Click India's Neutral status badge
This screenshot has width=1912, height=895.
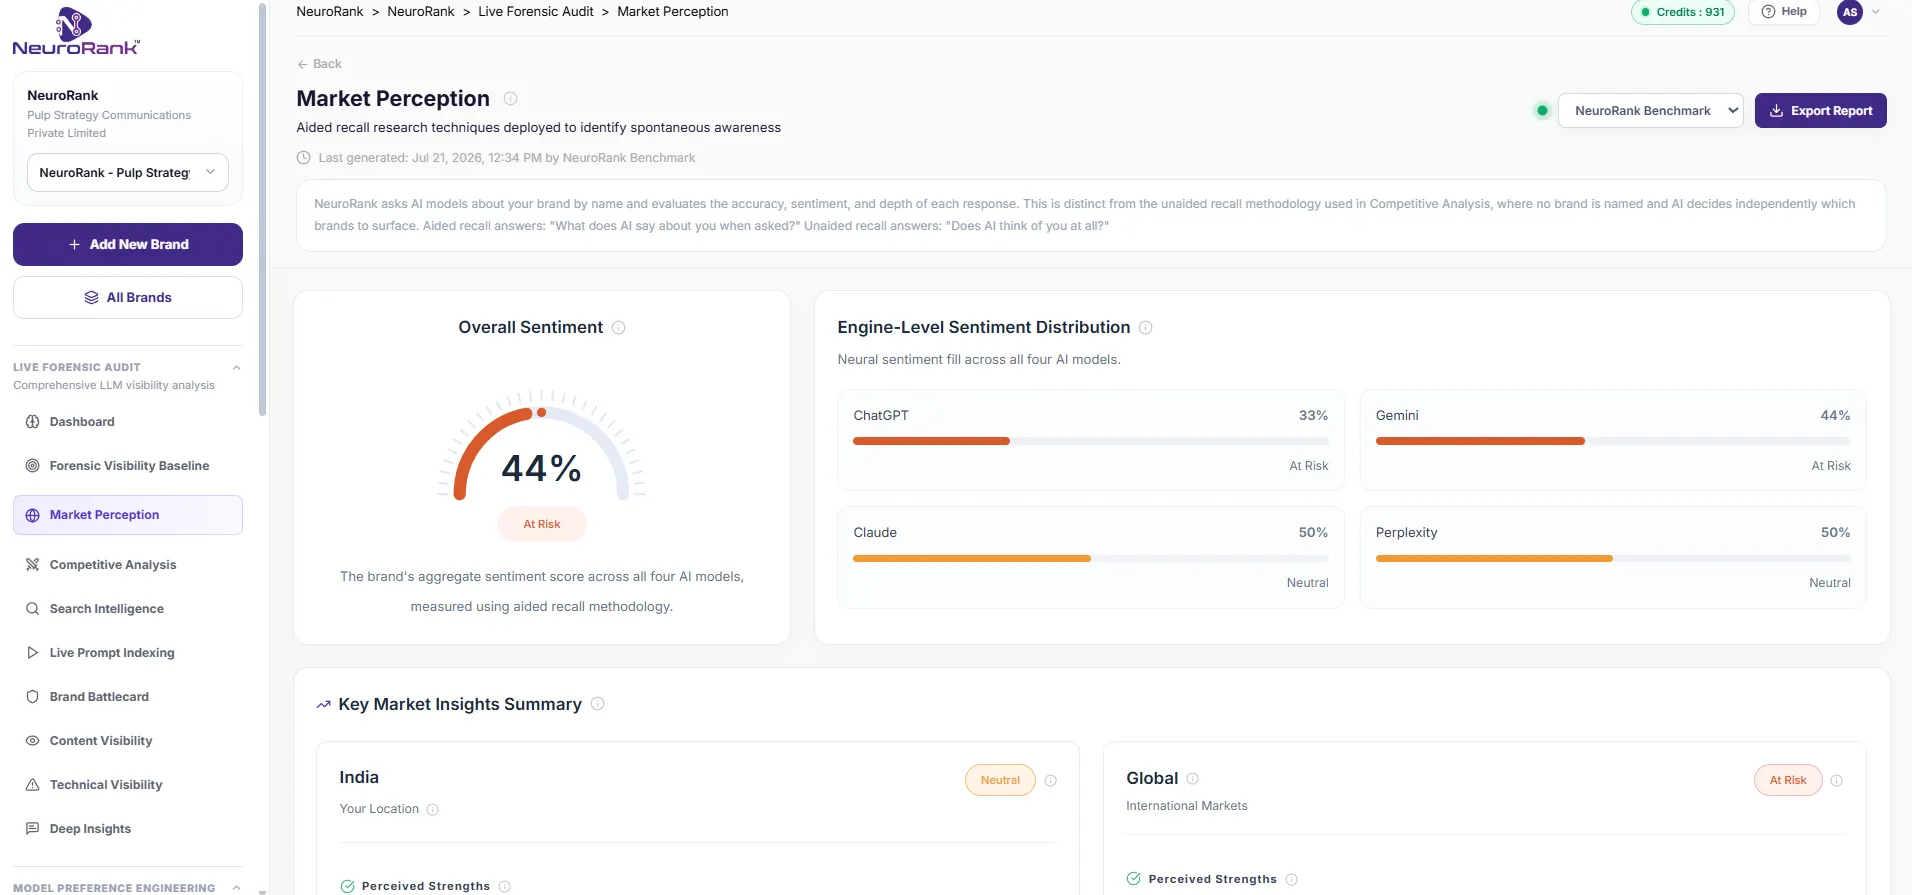1000,780
